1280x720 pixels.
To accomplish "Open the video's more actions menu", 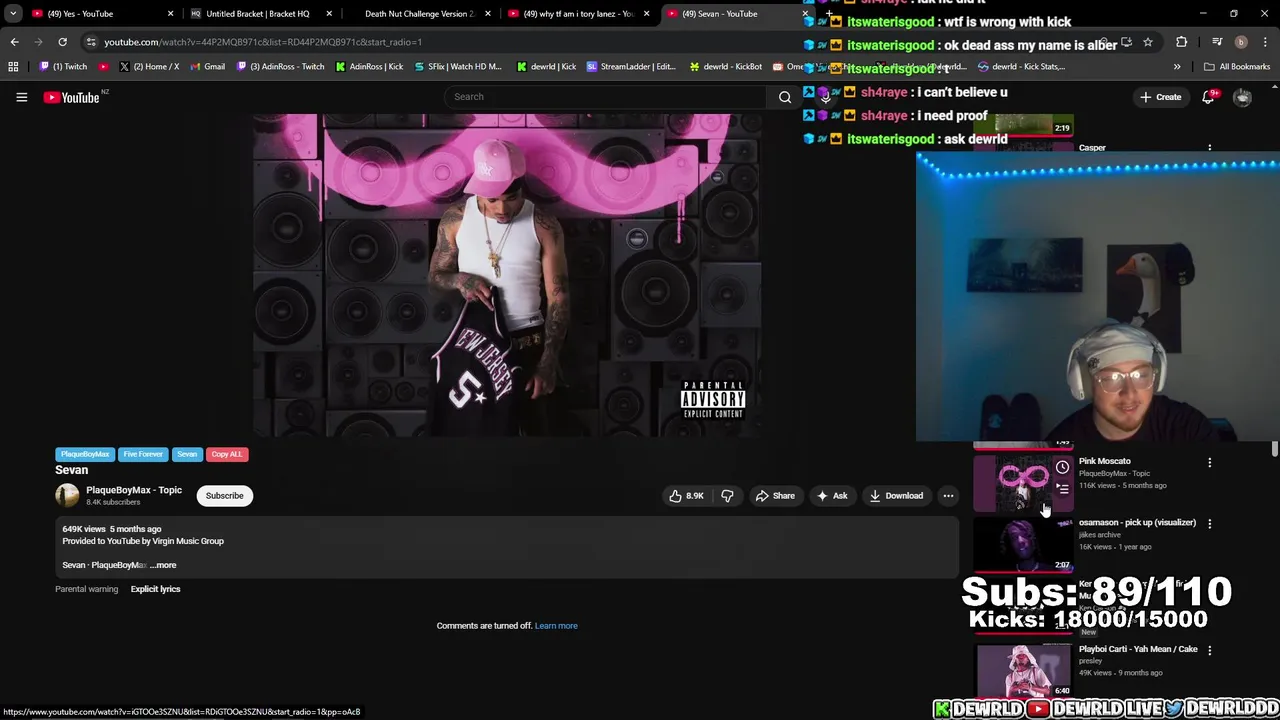I will (948, 496).
